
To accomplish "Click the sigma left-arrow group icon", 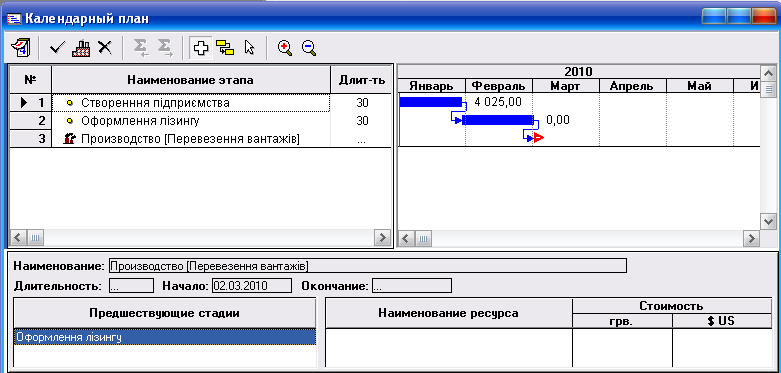I will click(141, 48).
